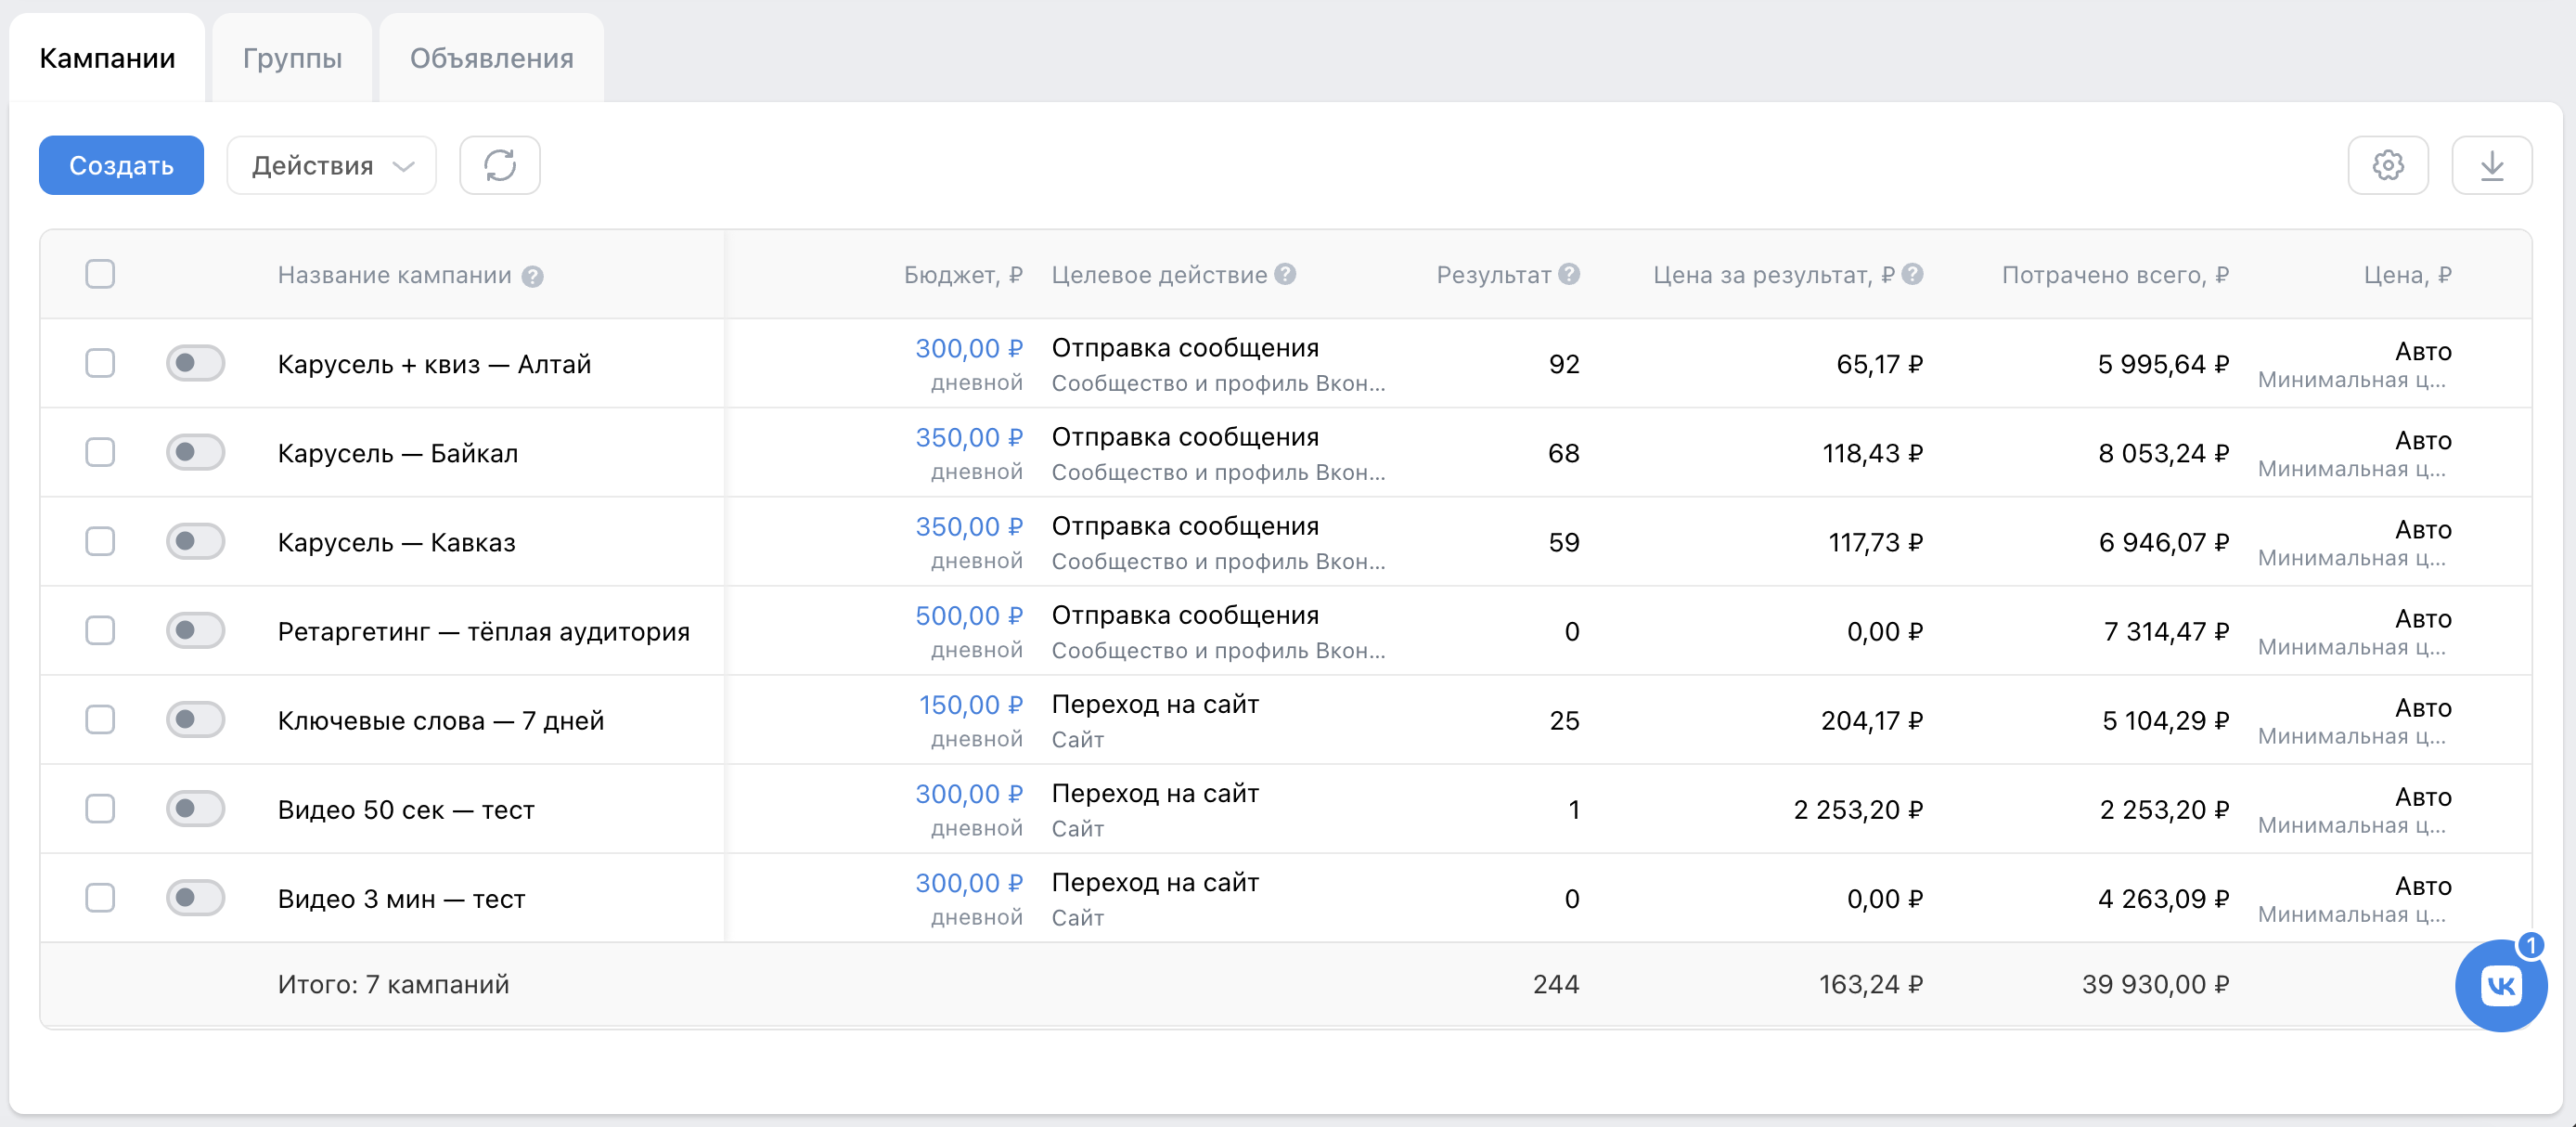Image resolution: width=2576 pixels, height=1127 pixels.
Task: Click help icon next to Цена за результат
Action: click(1913, 274)
